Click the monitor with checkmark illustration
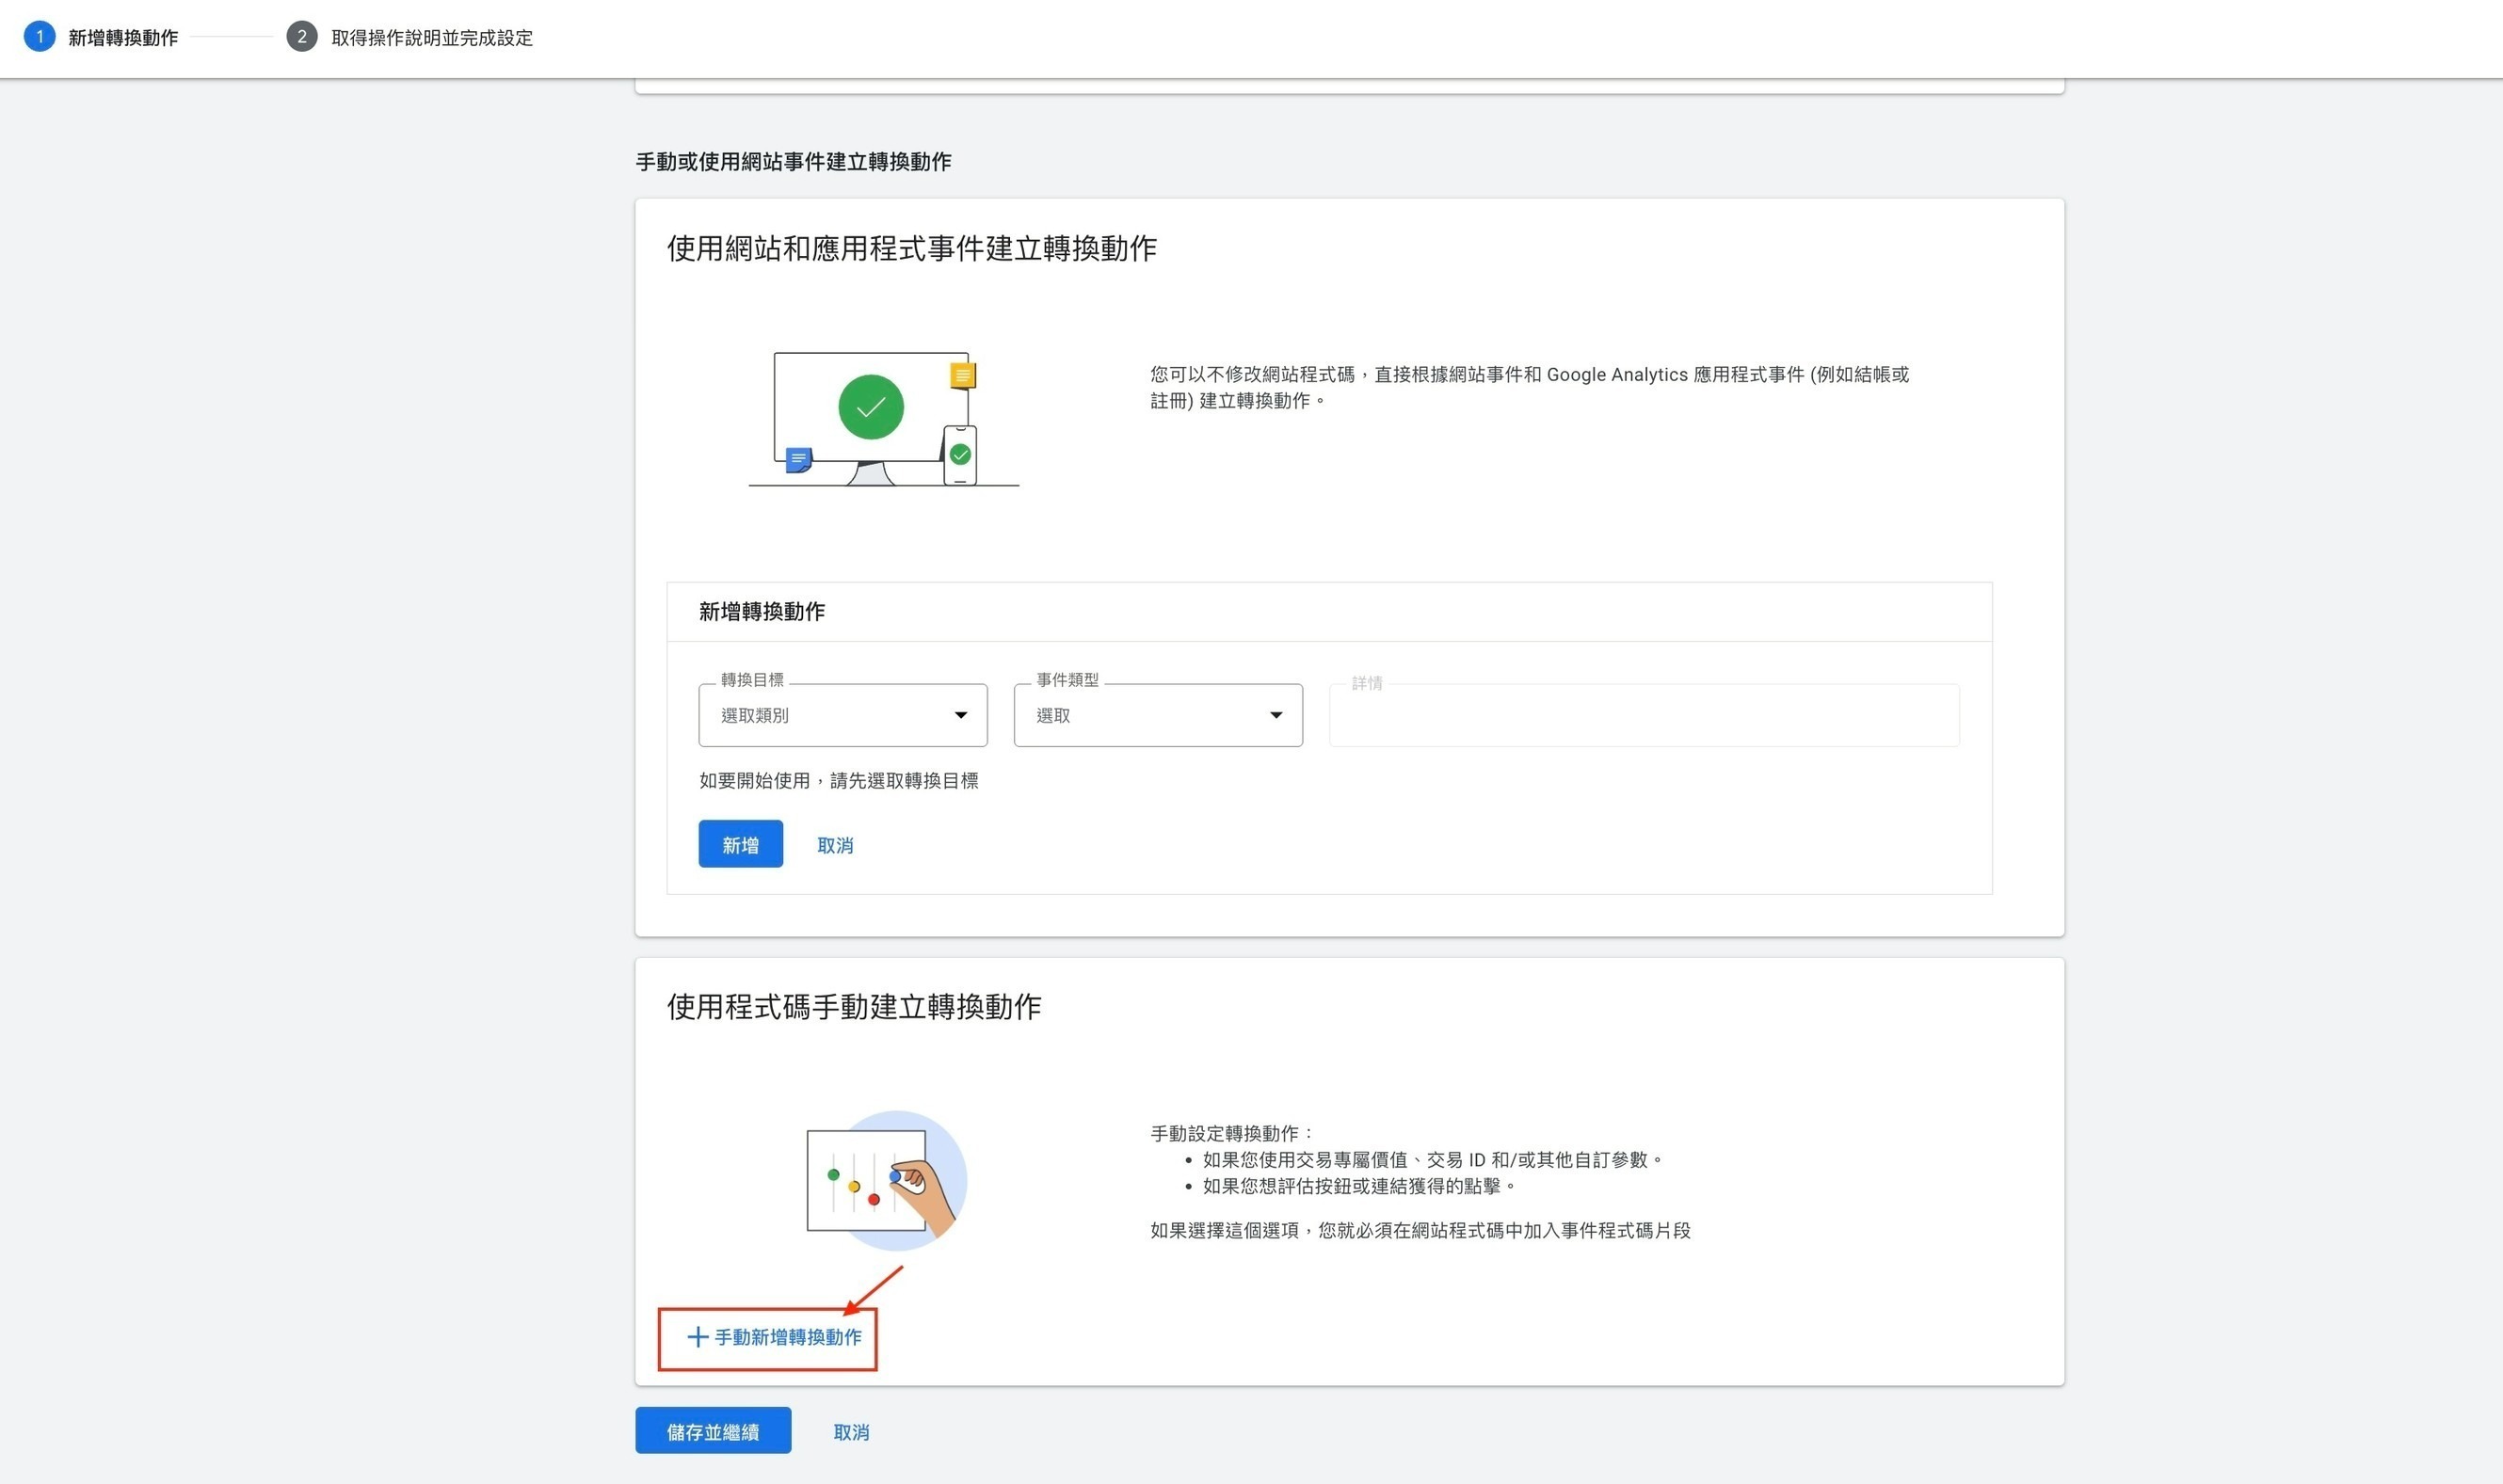The height and width of the screenshot is (1484, 2503). point(883,418)
